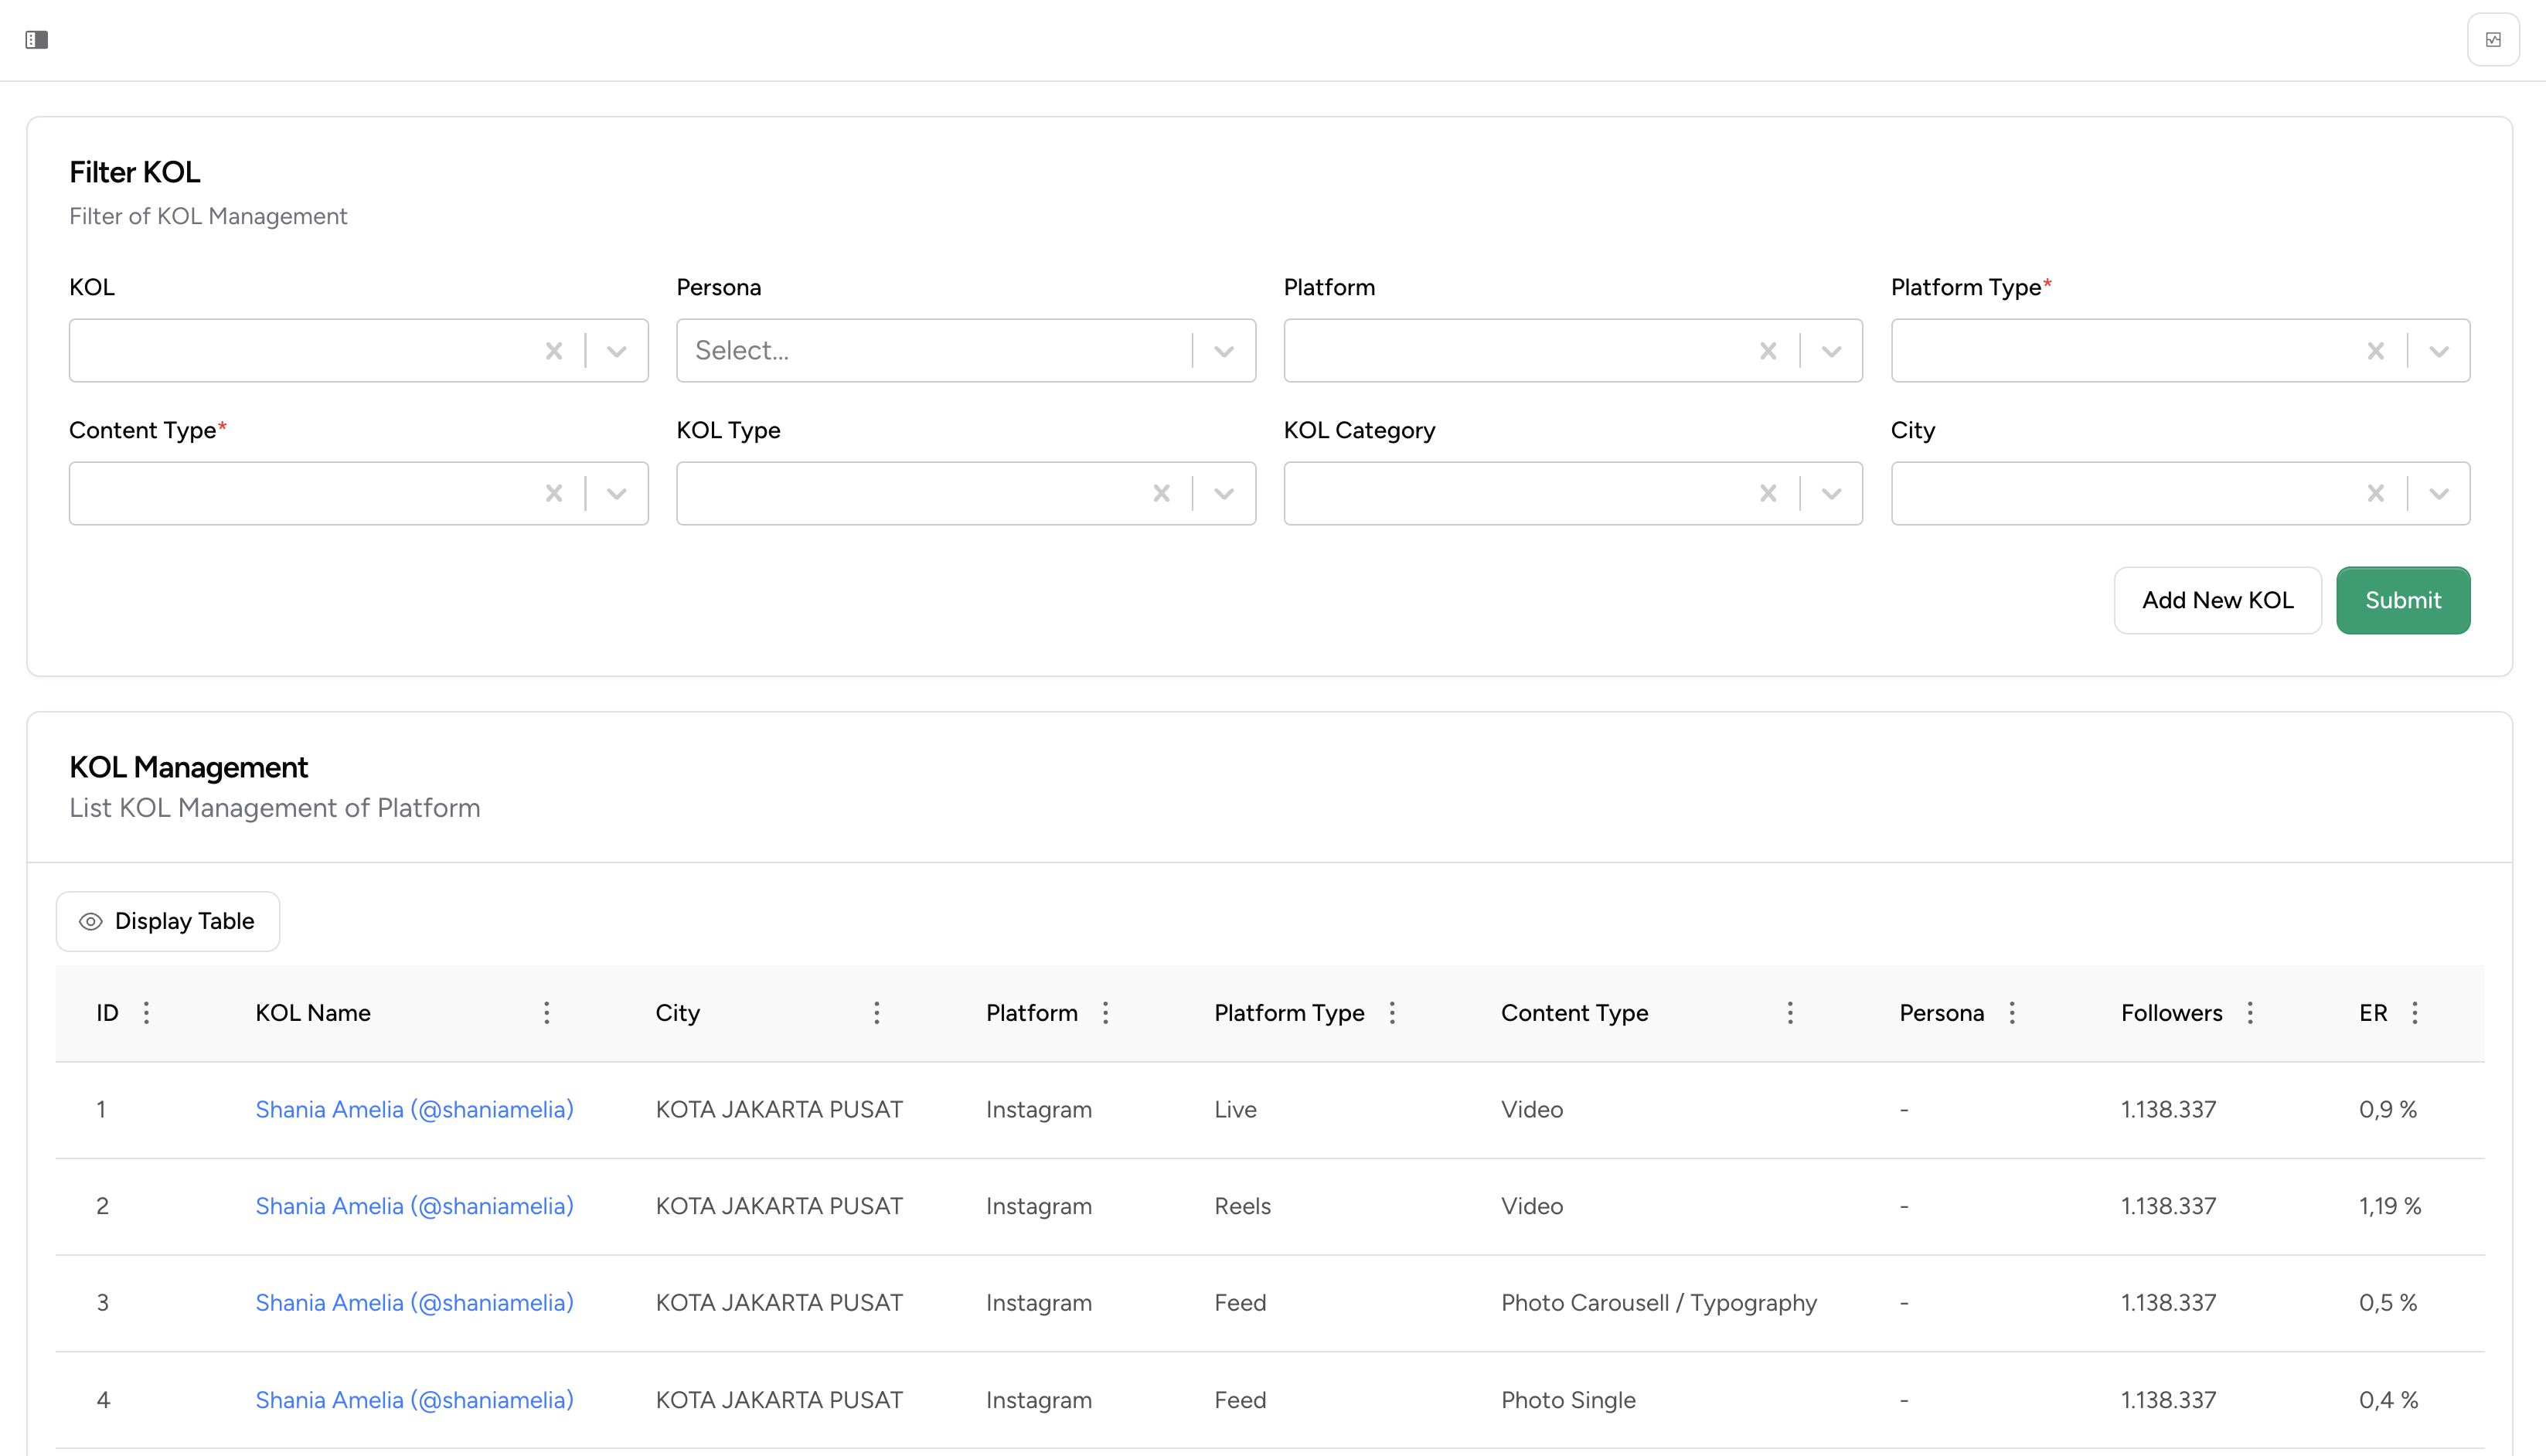Viewport: 2546px width, 1456px height.
Task: Expand the City filter dropdown arrow
Action: [2439, 494]
